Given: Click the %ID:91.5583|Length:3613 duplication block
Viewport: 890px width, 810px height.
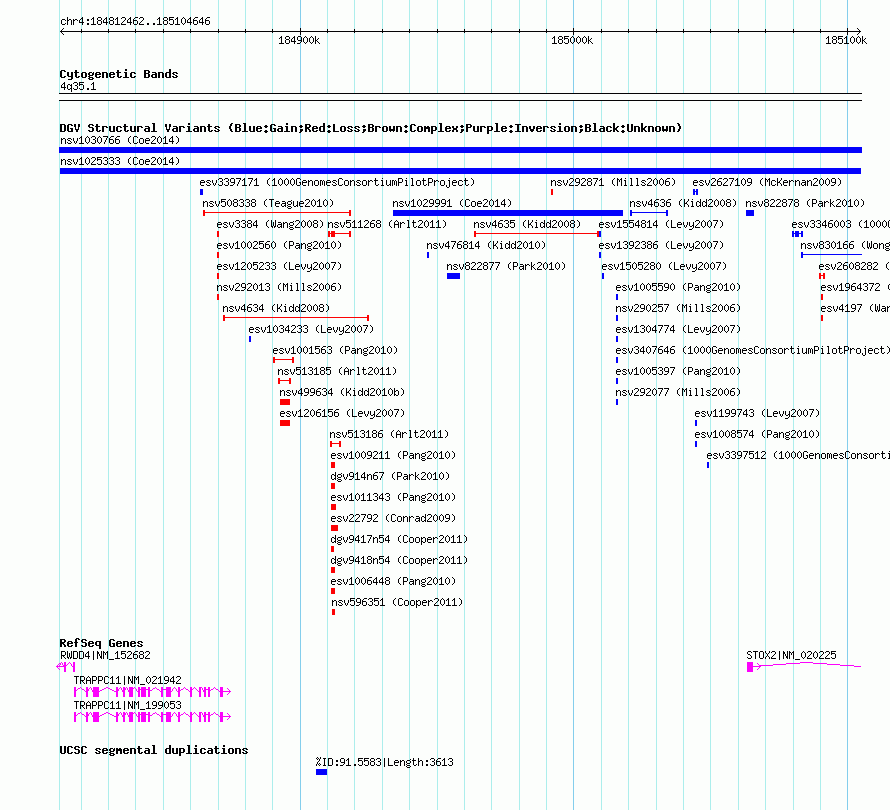Looking at the screenshot, I should coord(321,772).
